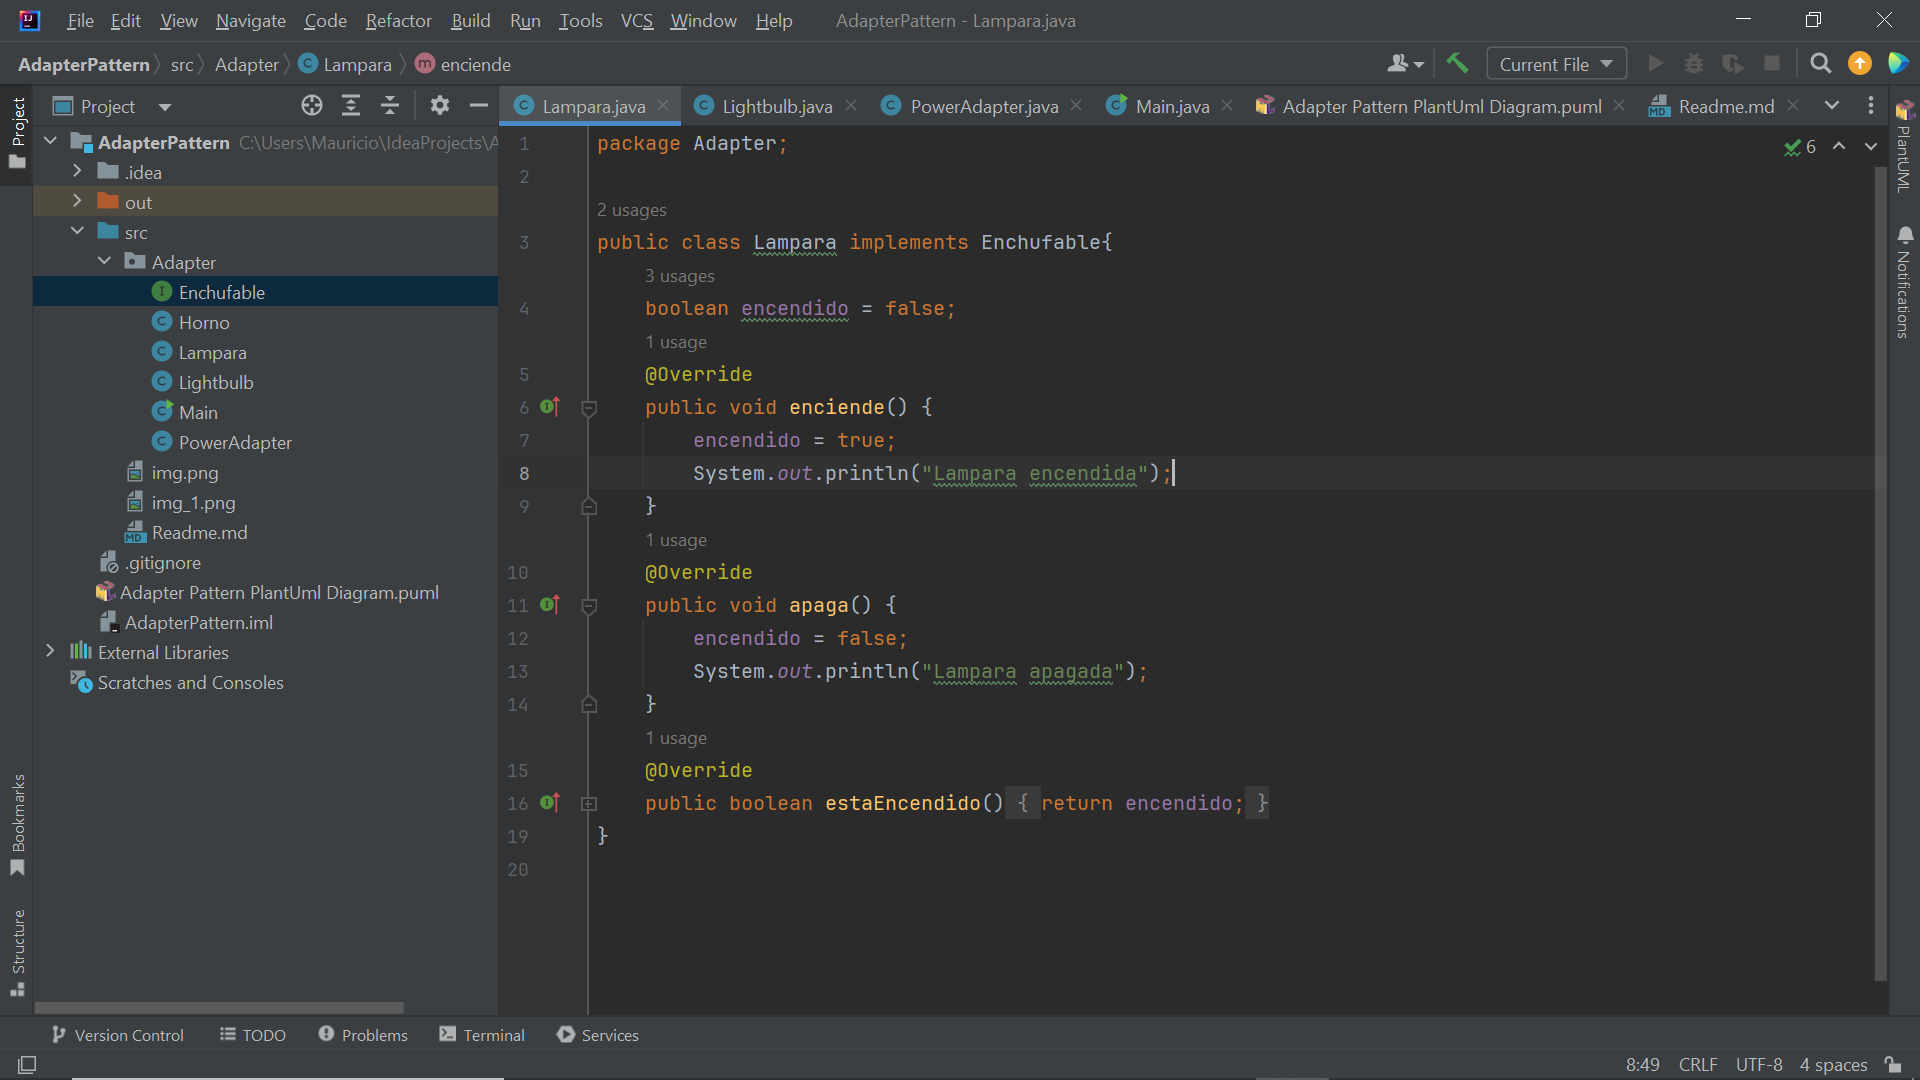Click the UTF-8 encoding indicator
The width and height of the screenshot is (1920, 1080).
pos(1758,1064)
